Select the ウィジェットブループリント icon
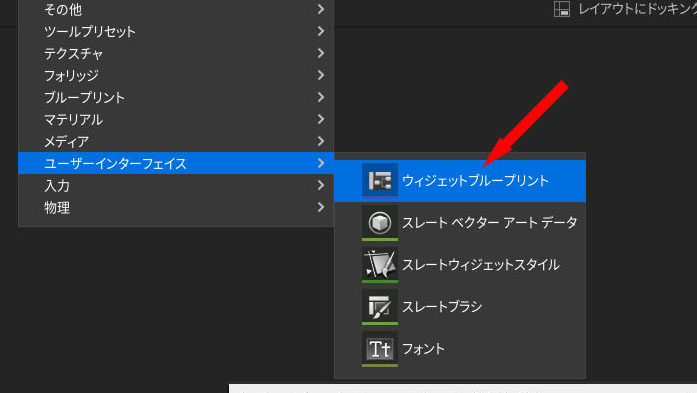The image size is (697, 393). click(x=380, y=180)
